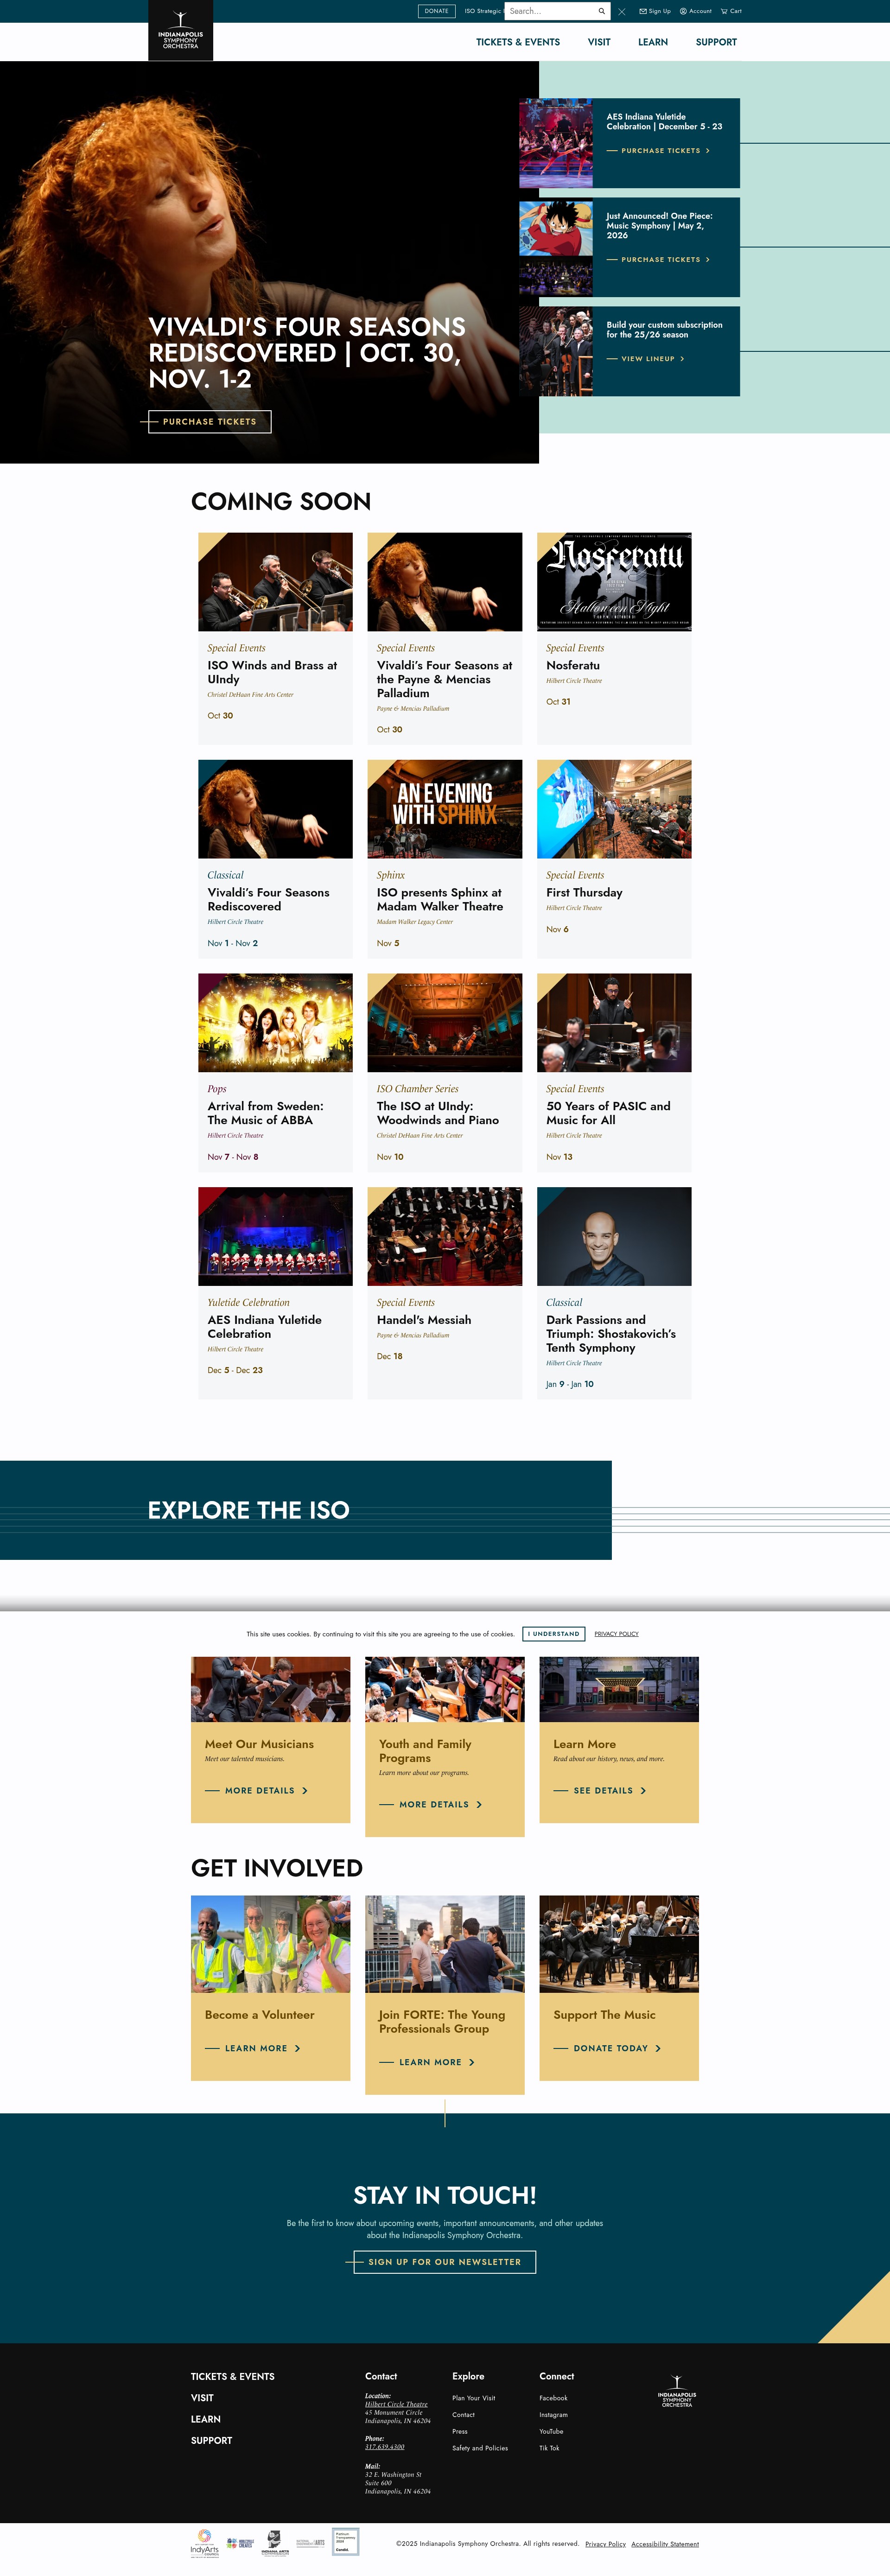This screenshot has height=2576, width=890.
Task: Open 50 Years of PASIC event title
Action: click(608, 1113)
